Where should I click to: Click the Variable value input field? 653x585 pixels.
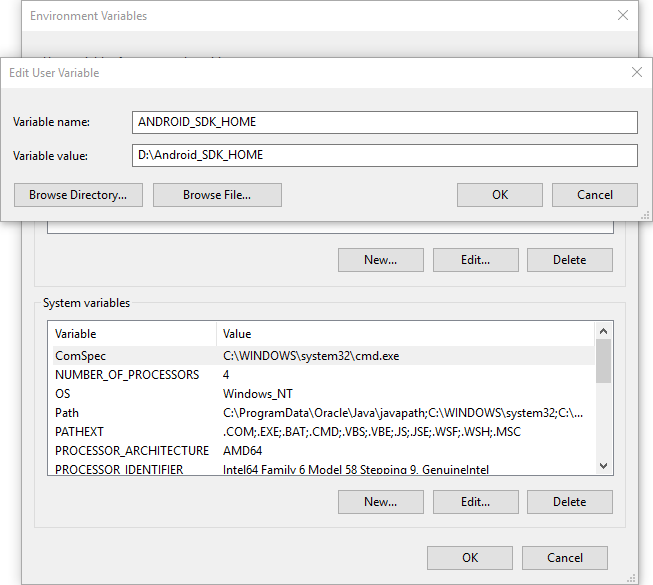coord(384,155)
